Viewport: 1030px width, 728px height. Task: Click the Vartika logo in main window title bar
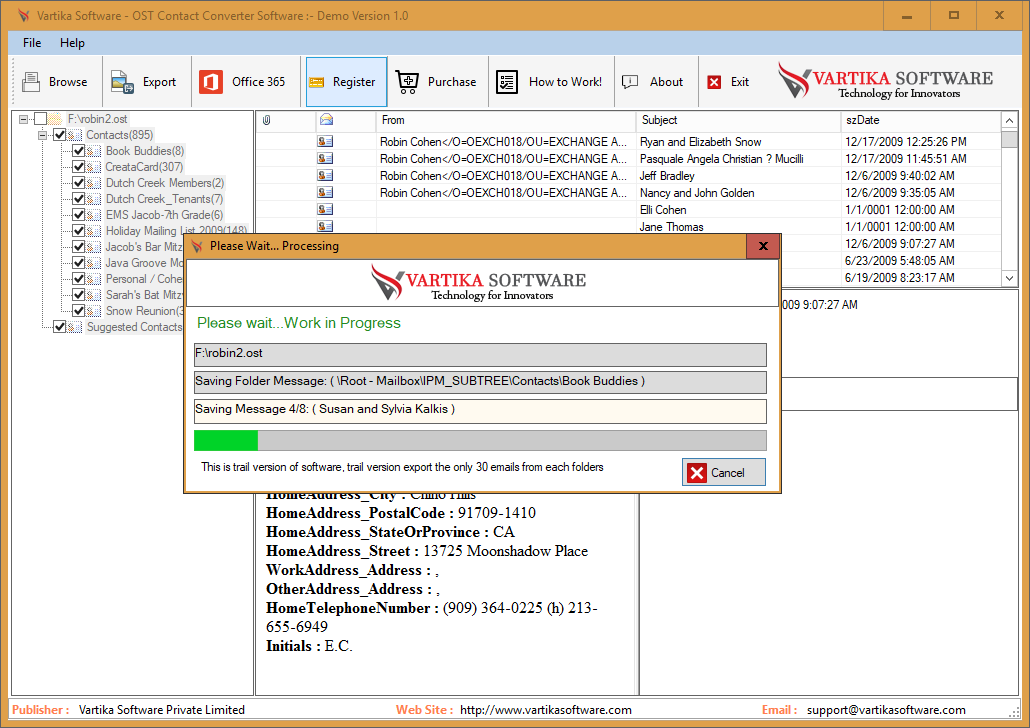pos(24,15)
